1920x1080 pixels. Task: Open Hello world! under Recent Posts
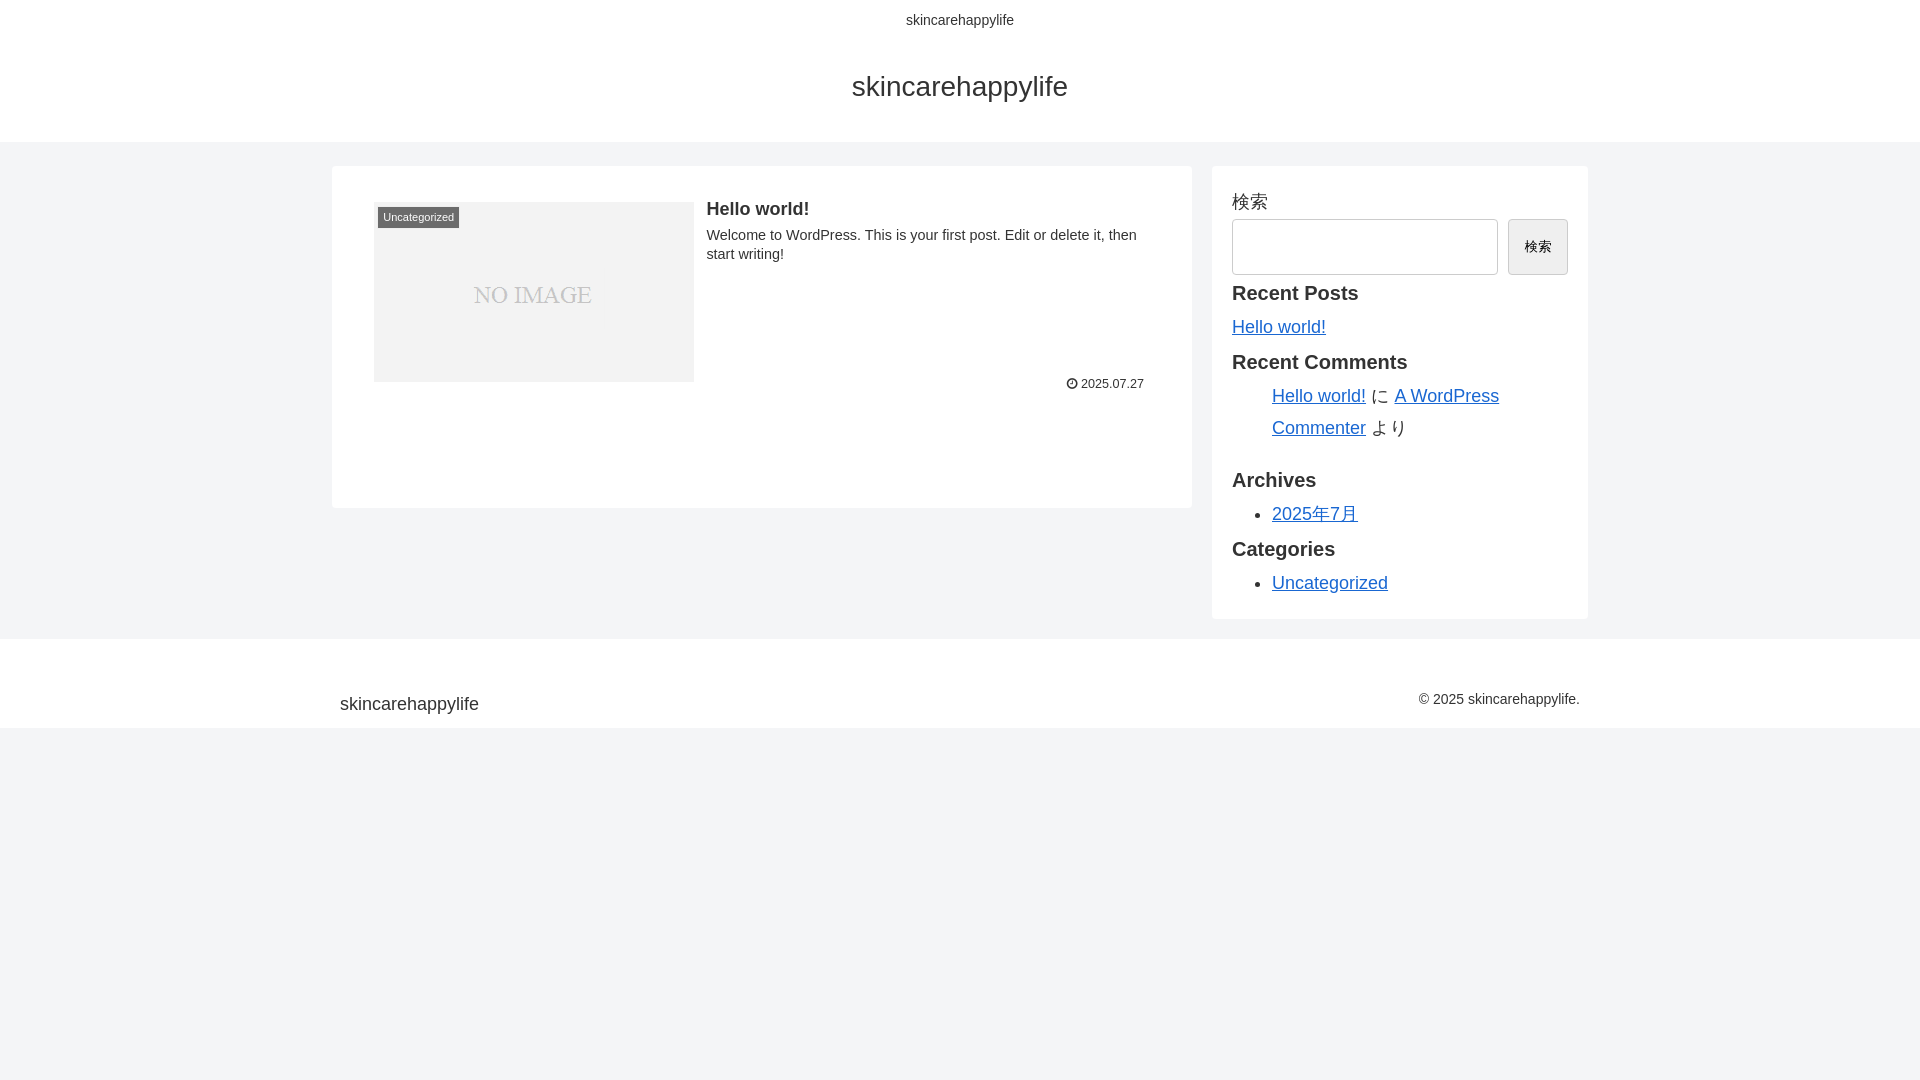point(1278,327)
